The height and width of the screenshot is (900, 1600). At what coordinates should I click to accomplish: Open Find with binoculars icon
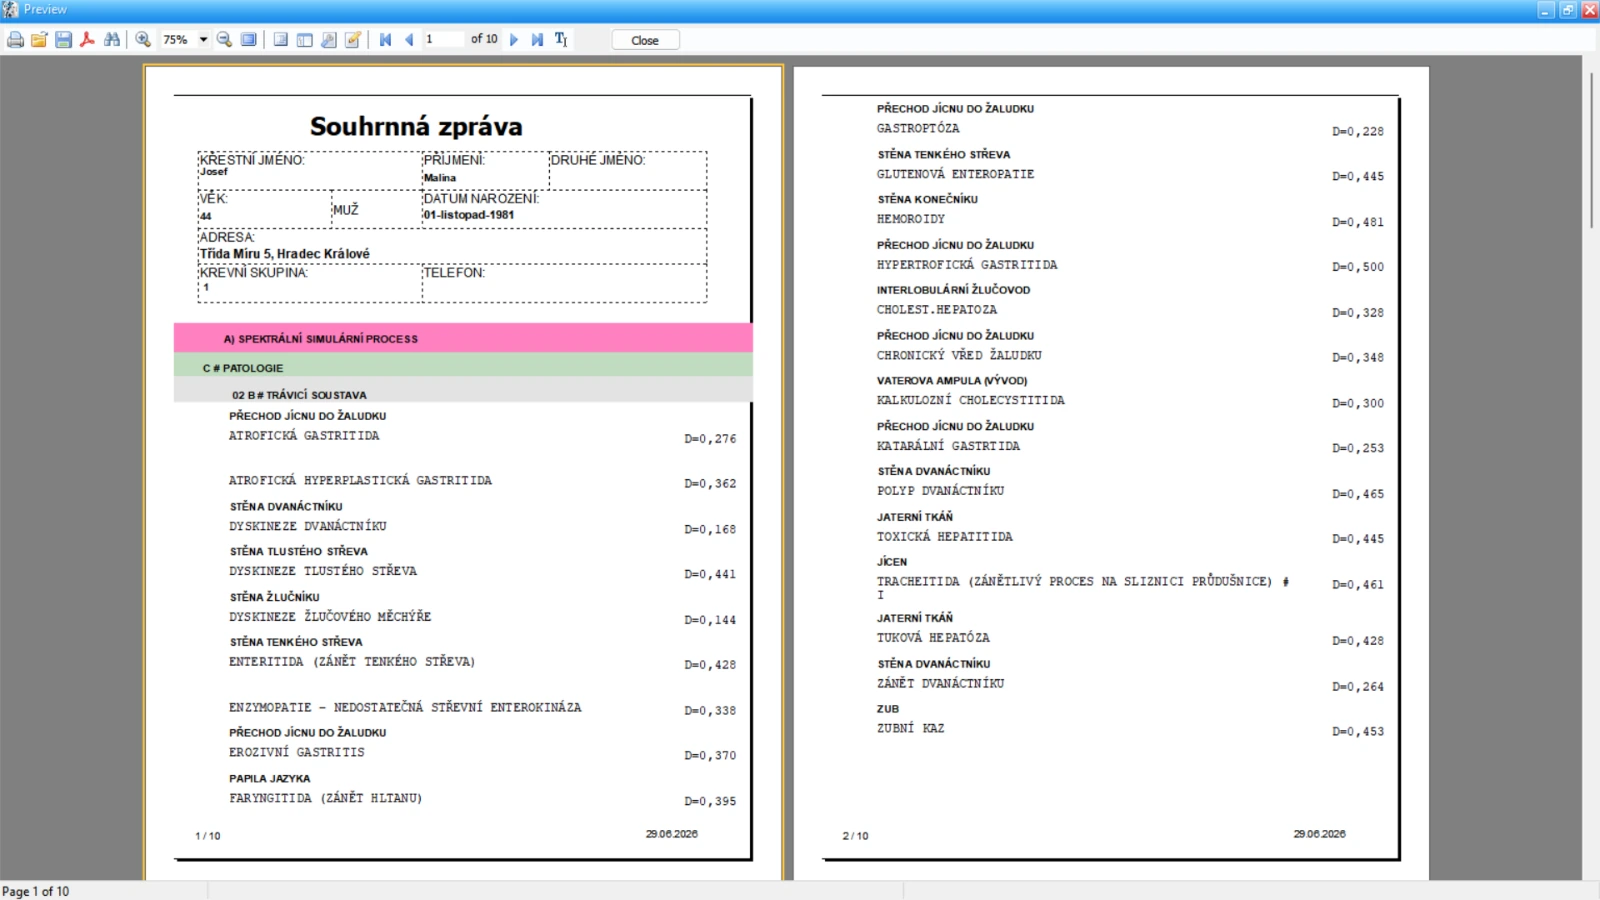pyautogui.click(x=112, y=40)
